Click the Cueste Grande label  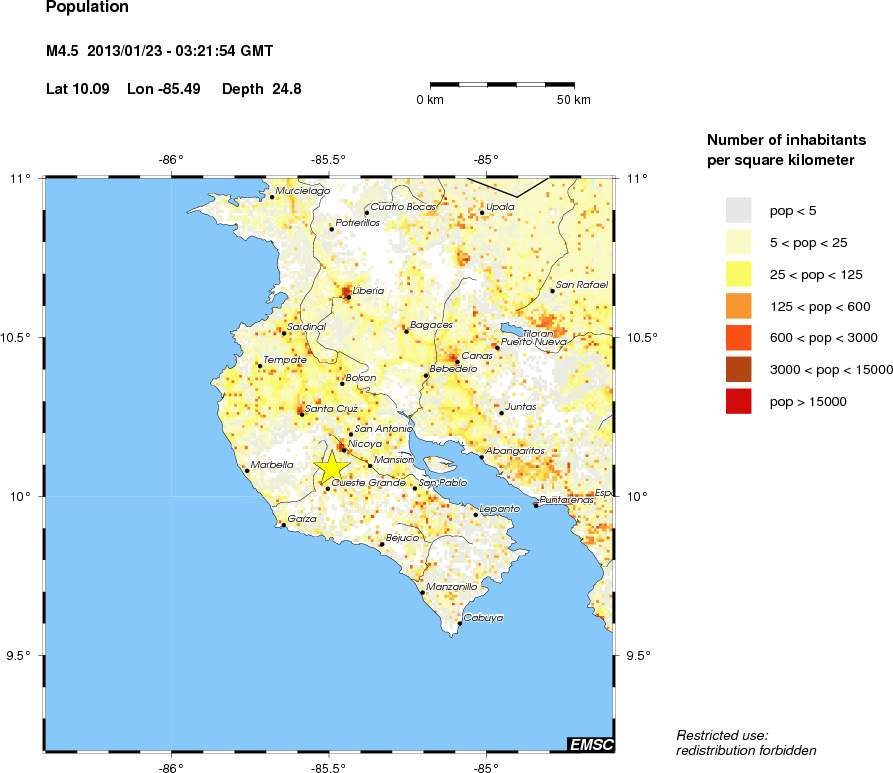(x=368, y=483)
